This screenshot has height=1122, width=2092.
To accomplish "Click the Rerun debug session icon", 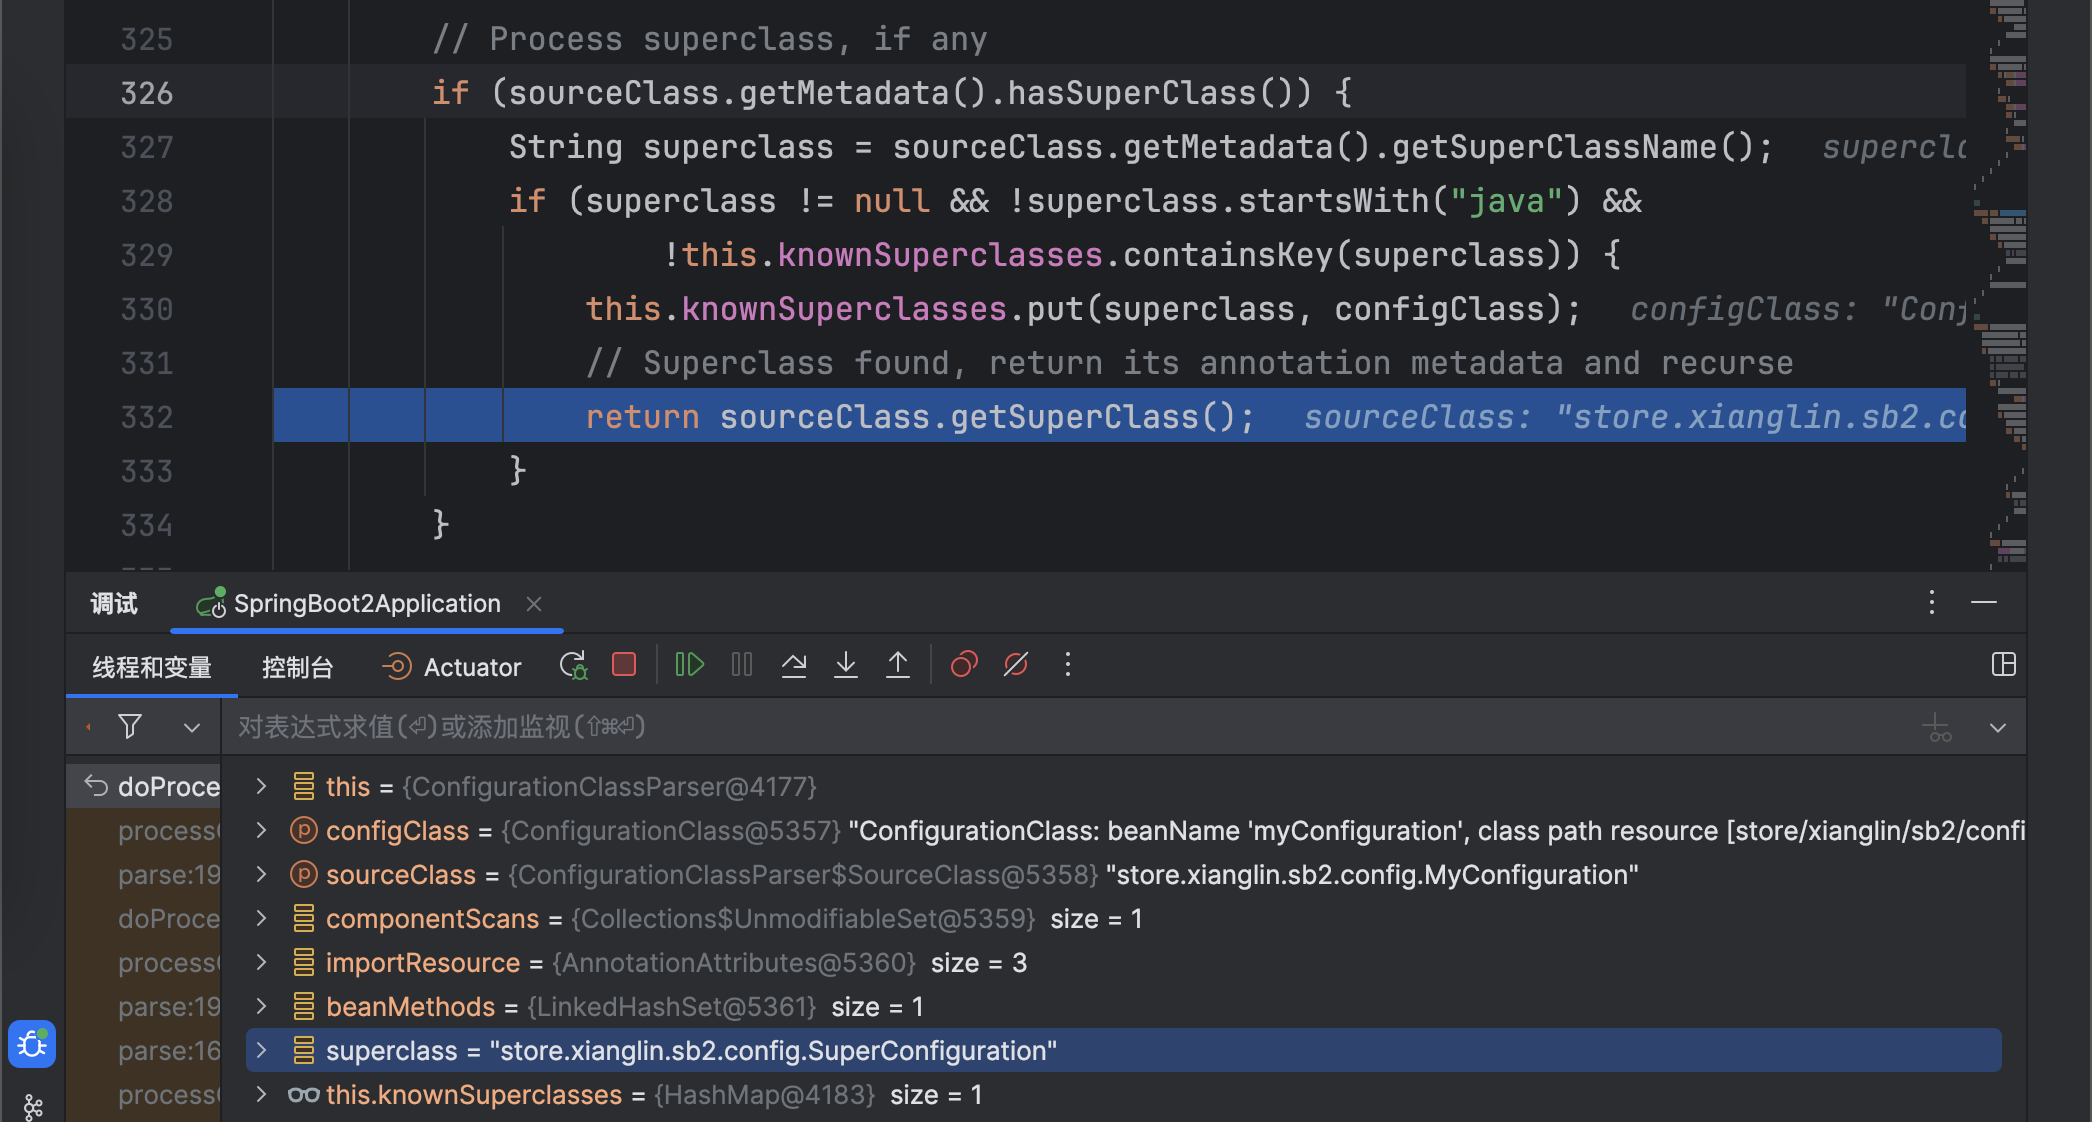I will tap(573, 666).
